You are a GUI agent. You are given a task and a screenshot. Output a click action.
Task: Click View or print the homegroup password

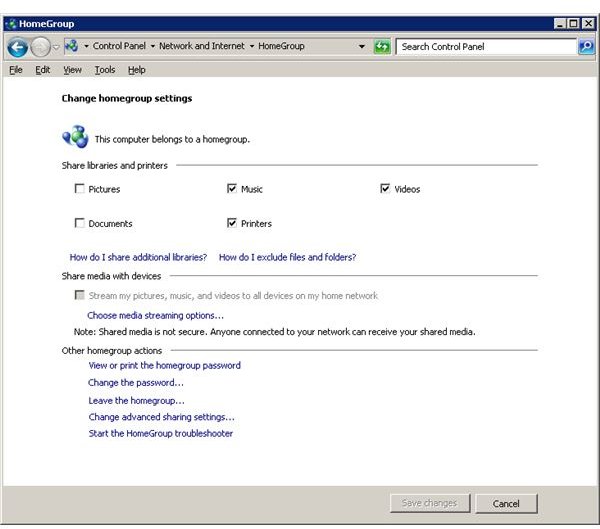tap(164, 366)
